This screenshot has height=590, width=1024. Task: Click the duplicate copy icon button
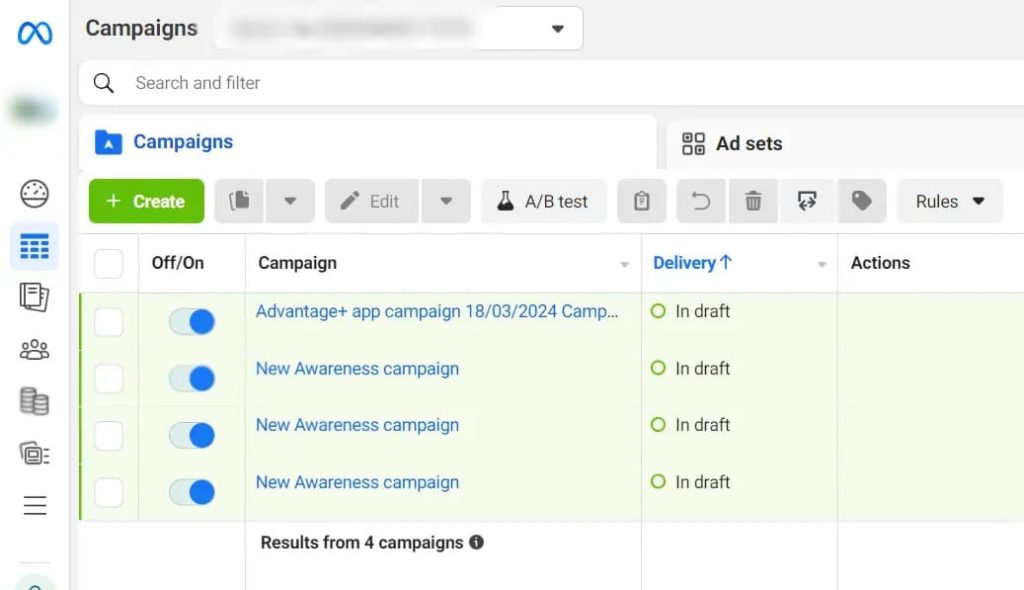tap(239, 201)
